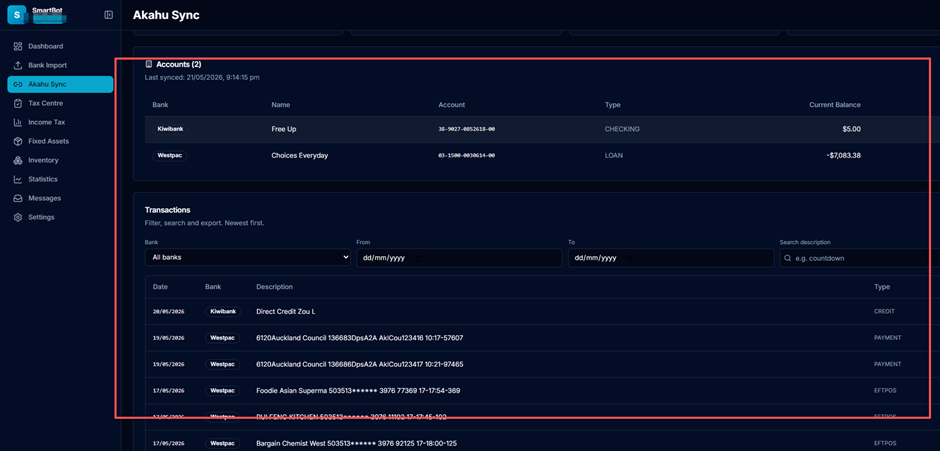This screenshot has width=940, height=451.
Task: Click the CHECKING account type
Action: point(622,129)
